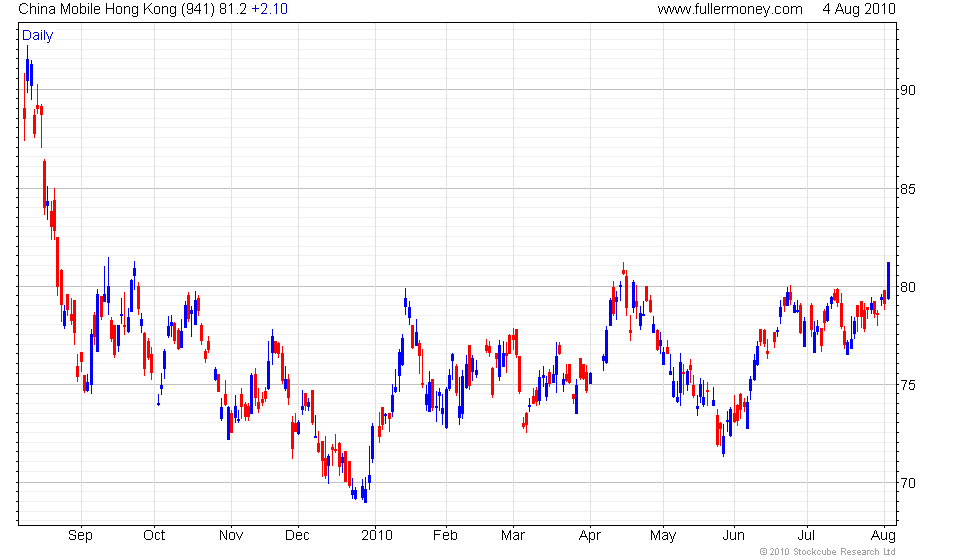Click the 'Nov' month label on time axis

[x=231, y=536]
